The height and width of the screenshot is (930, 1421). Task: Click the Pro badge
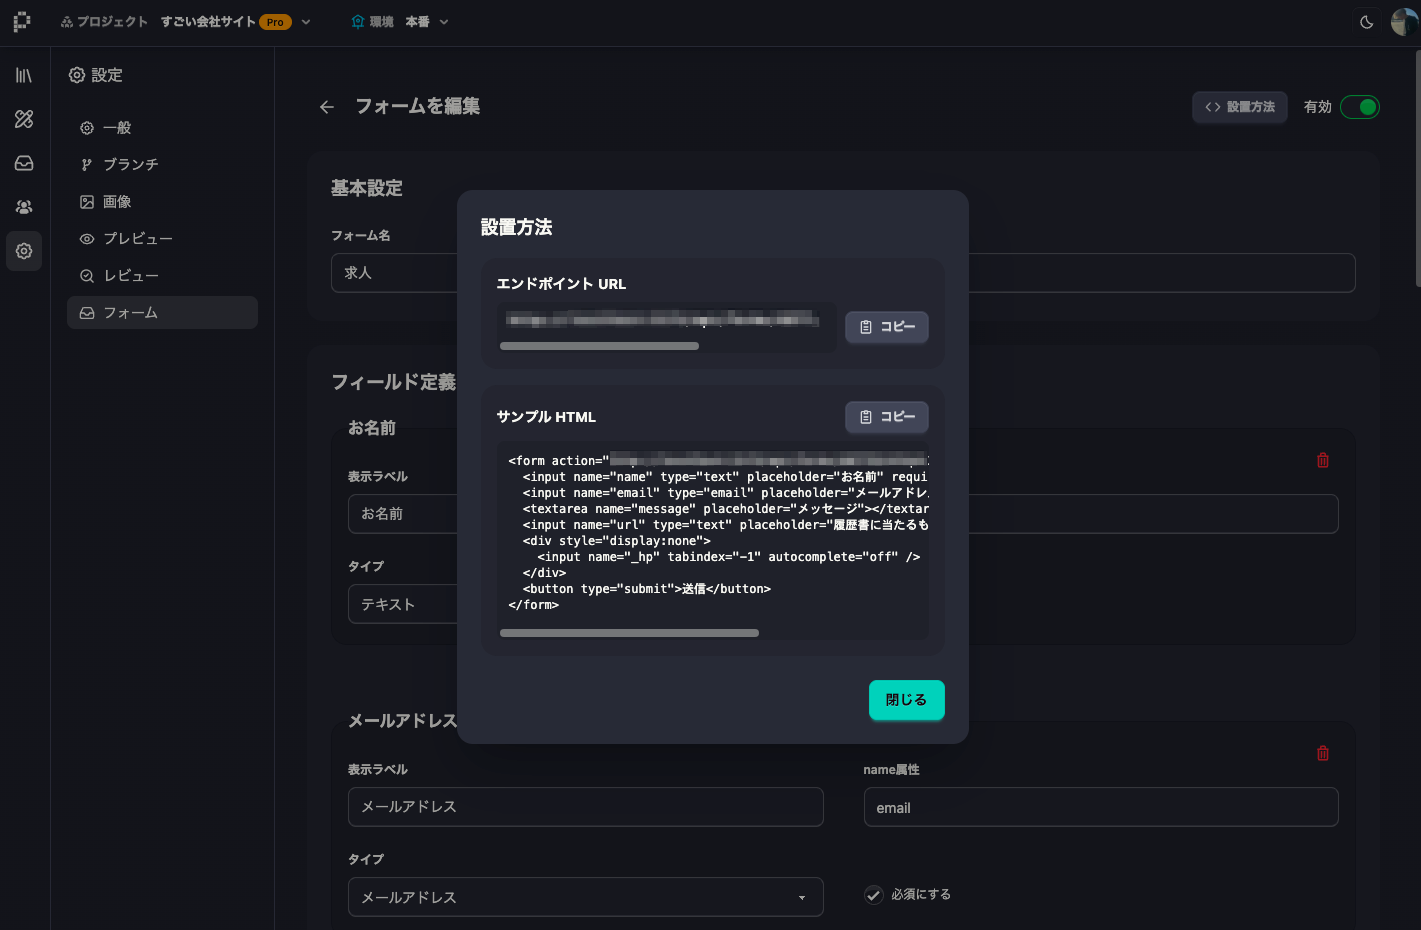click(275, 22)
